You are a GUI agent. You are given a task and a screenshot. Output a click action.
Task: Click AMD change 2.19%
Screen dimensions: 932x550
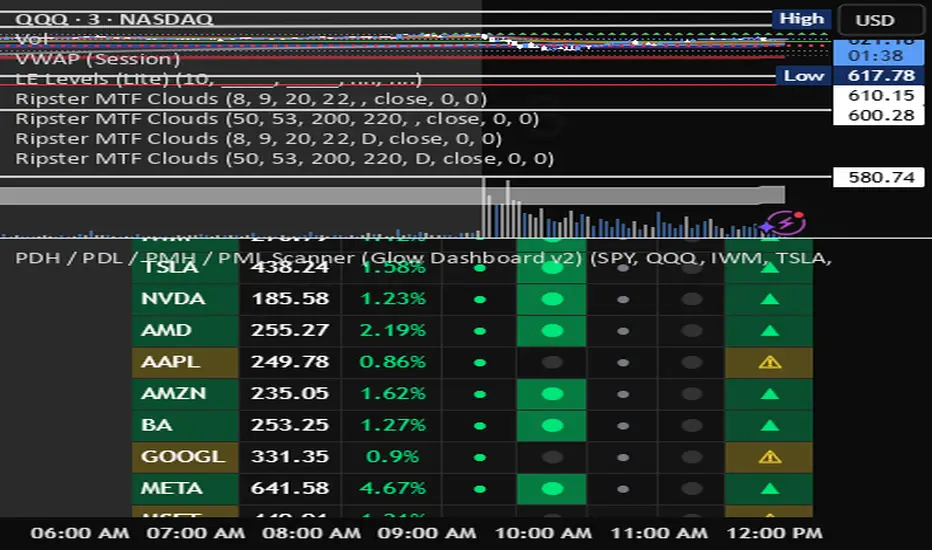tap(393, 330)
